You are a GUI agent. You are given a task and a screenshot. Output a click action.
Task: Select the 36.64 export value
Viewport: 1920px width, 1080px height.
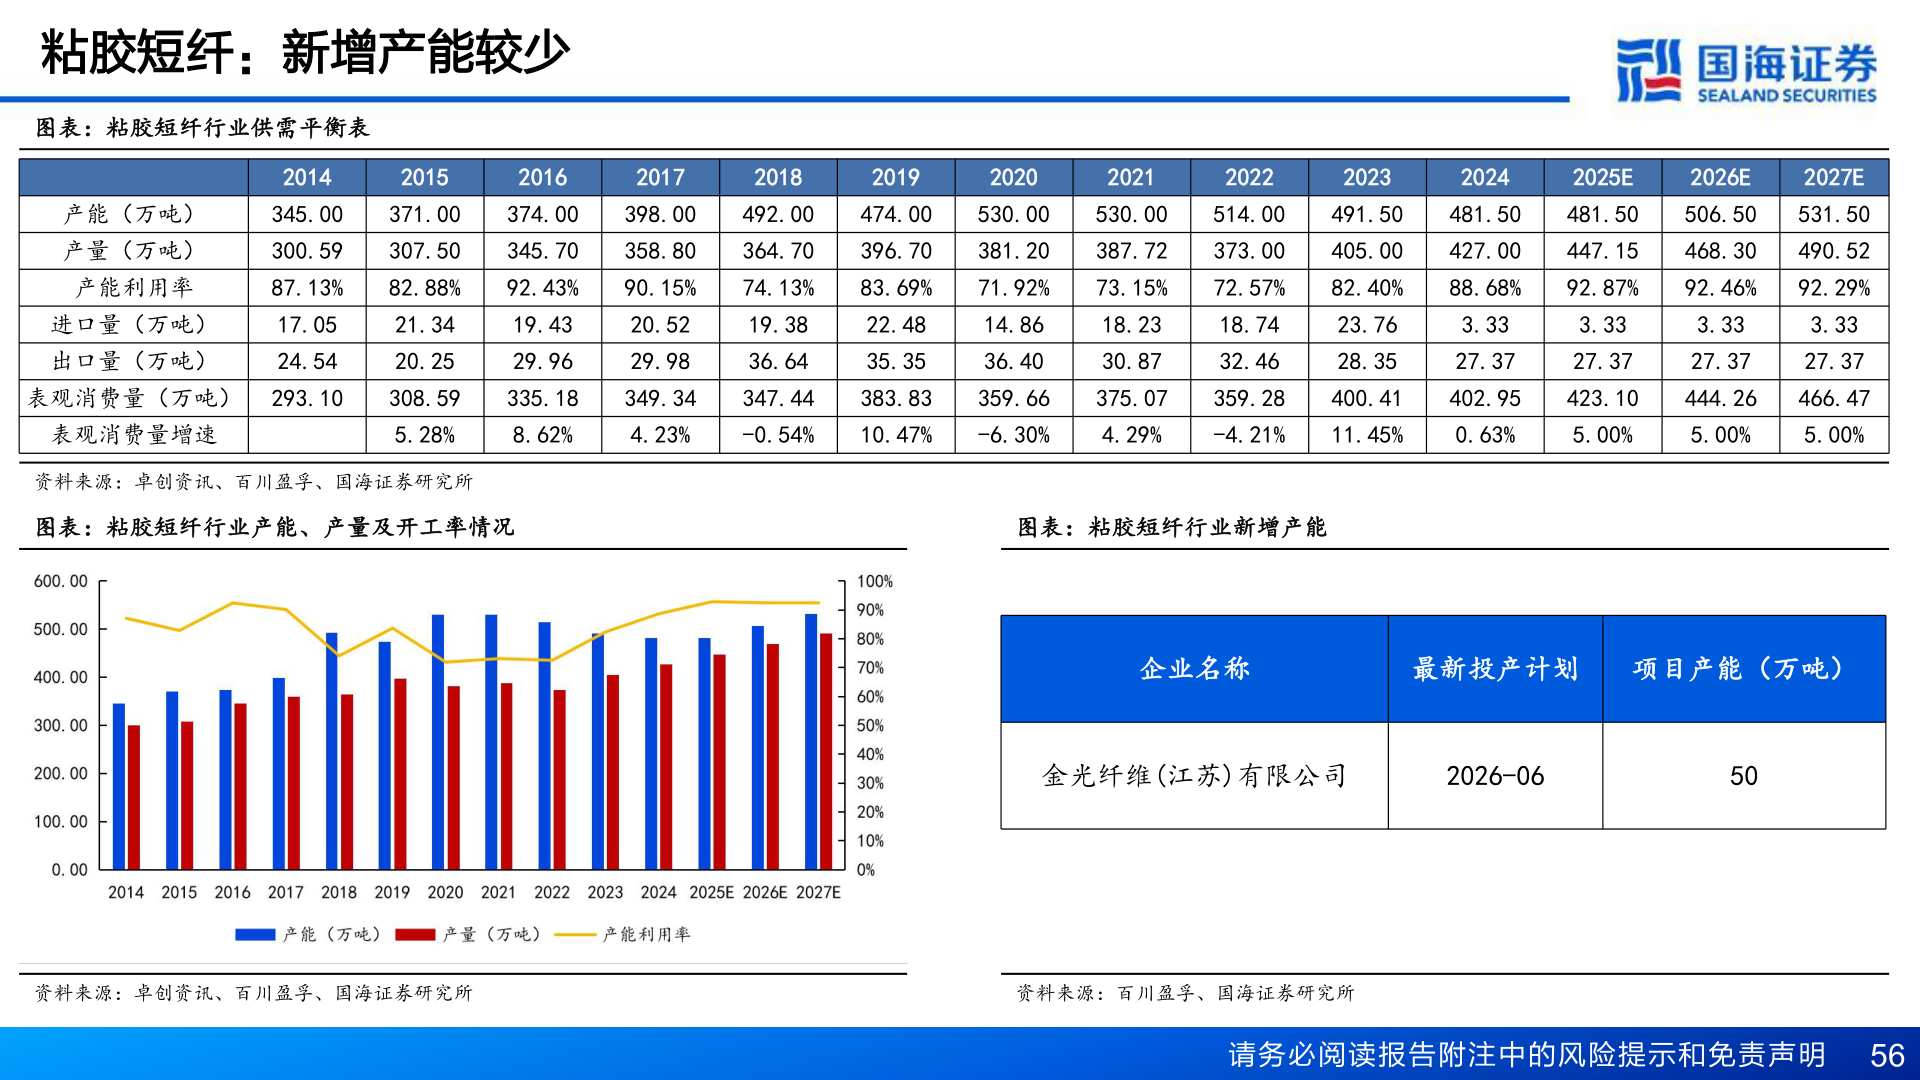778,361
